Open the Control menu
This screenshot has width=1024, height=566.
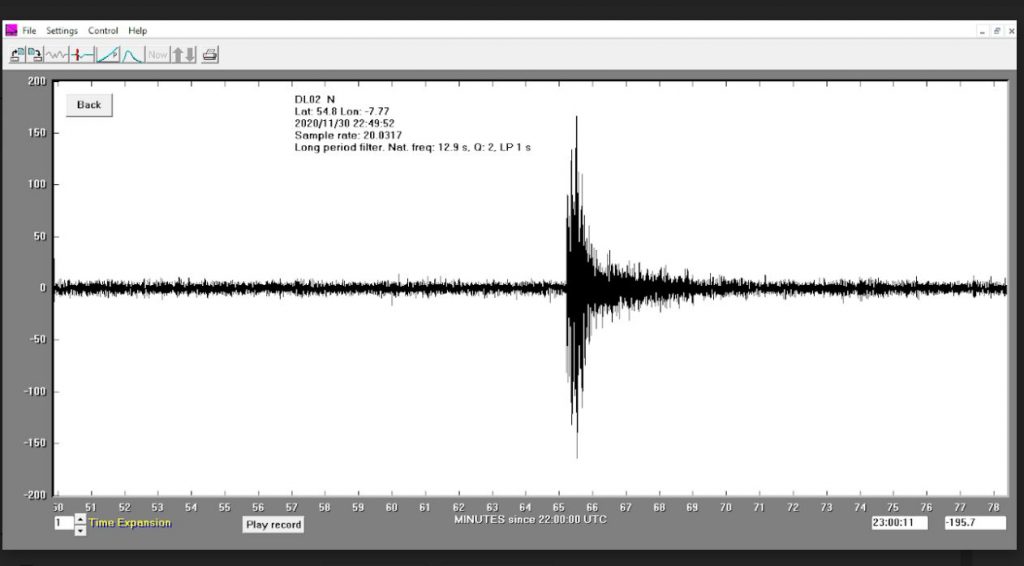(103, 31)
